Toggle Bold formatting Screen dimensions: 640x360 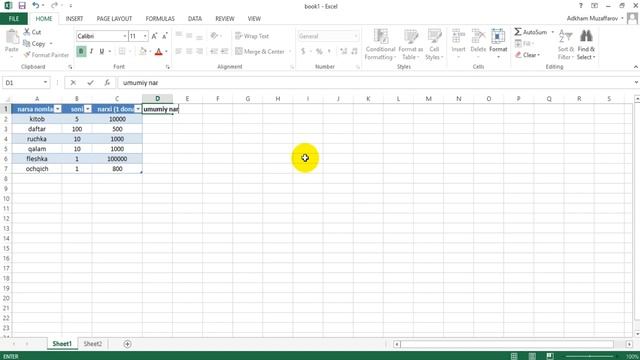[81, 51]
